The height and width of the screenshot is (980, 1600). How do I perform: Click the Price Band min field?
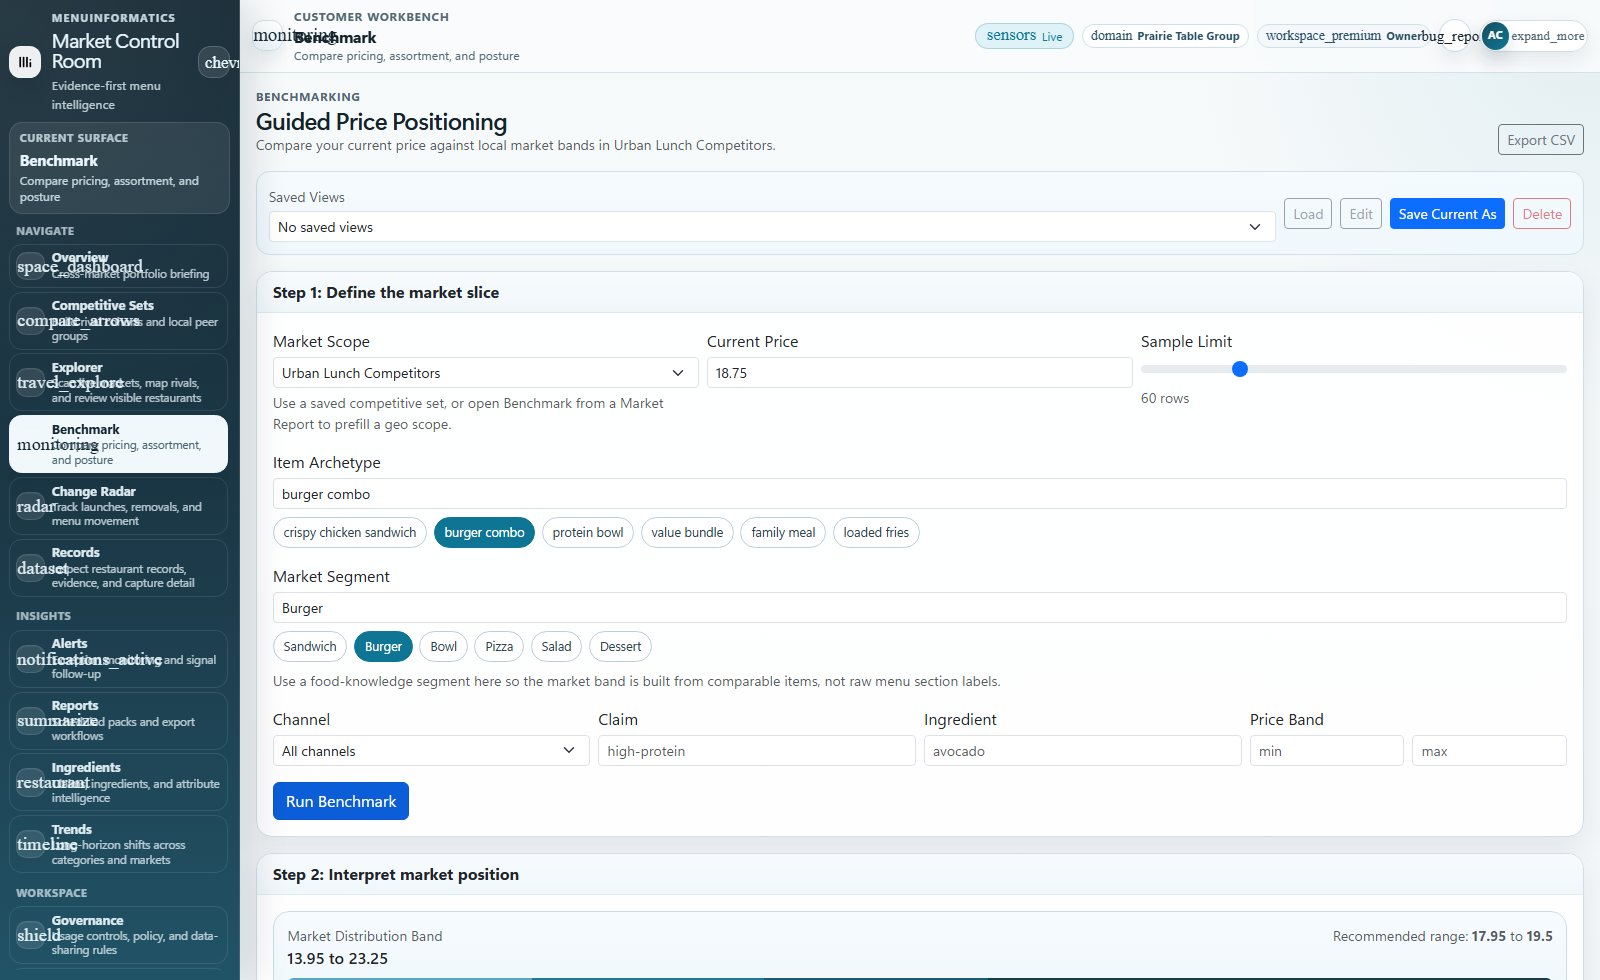(x=1326, y=751)
